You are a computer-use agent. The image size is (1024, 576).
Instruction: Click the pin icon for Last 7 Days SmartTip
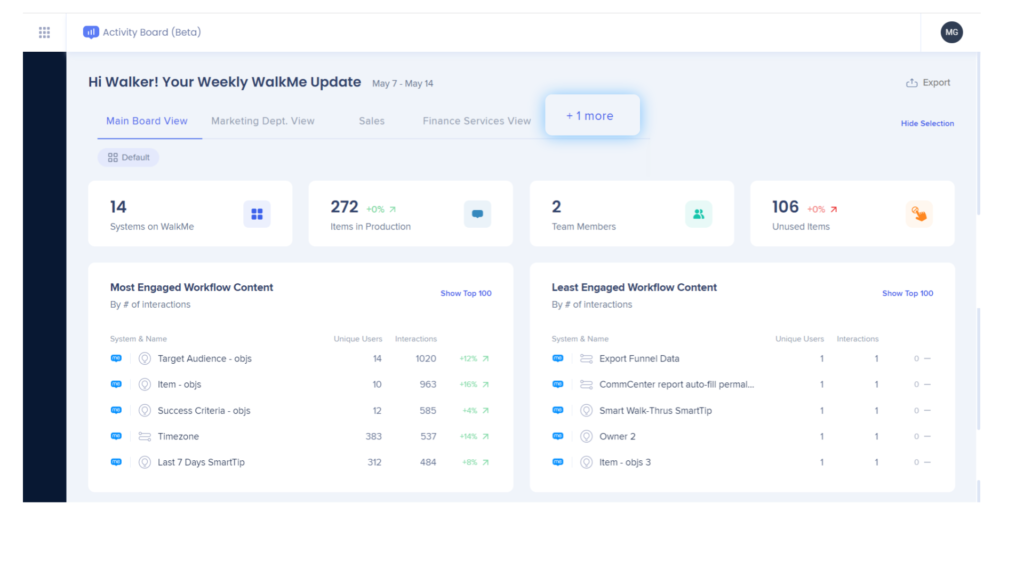144,462
